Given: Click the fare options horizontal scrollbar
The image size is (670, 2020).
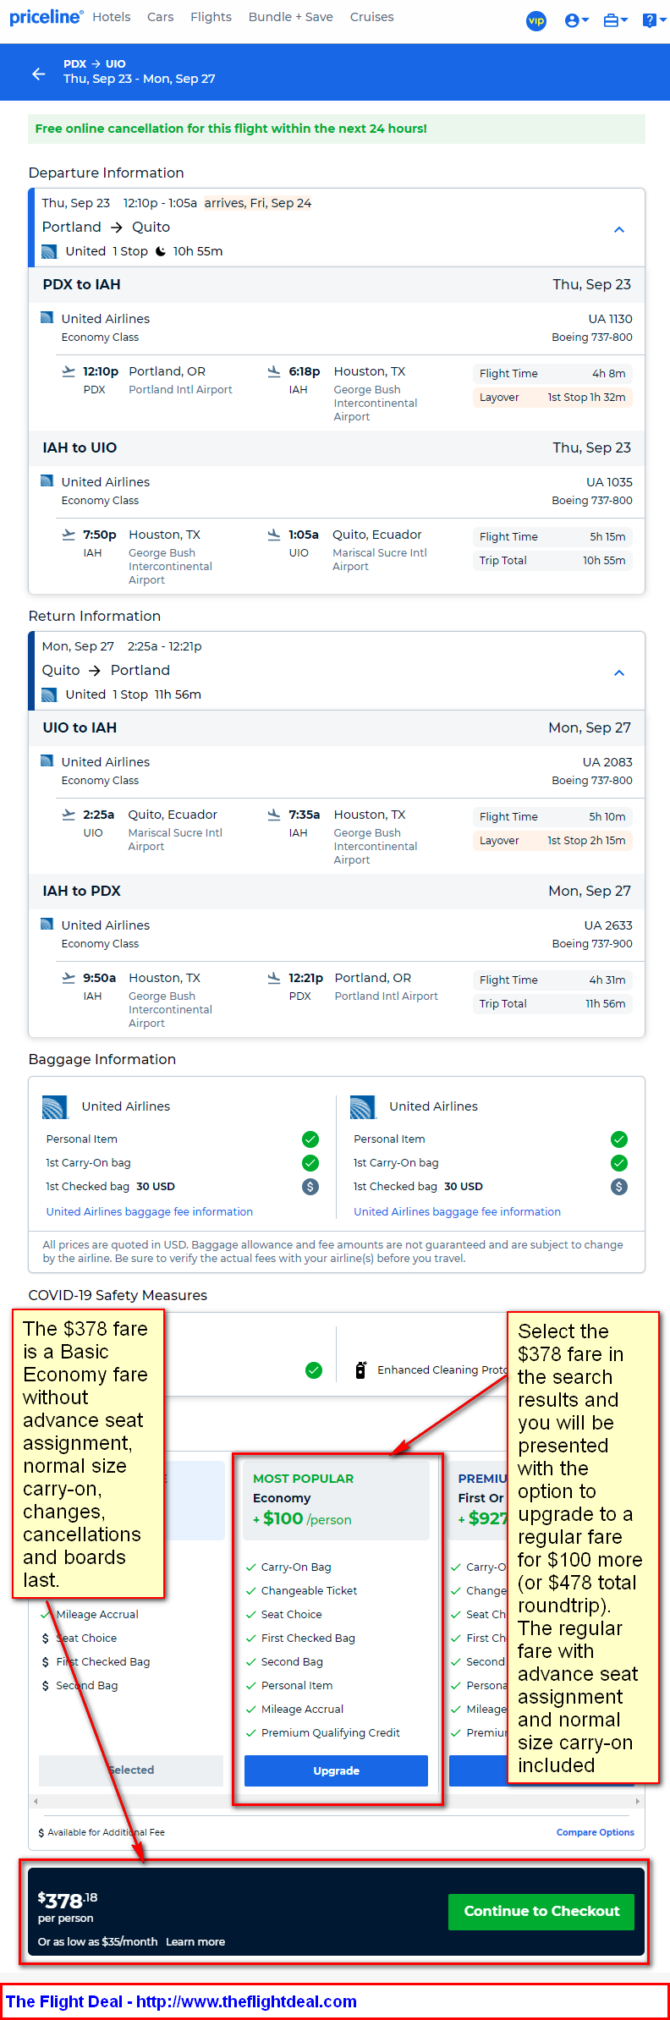Looking at the screenshot, I should (x=336, y=1801).
